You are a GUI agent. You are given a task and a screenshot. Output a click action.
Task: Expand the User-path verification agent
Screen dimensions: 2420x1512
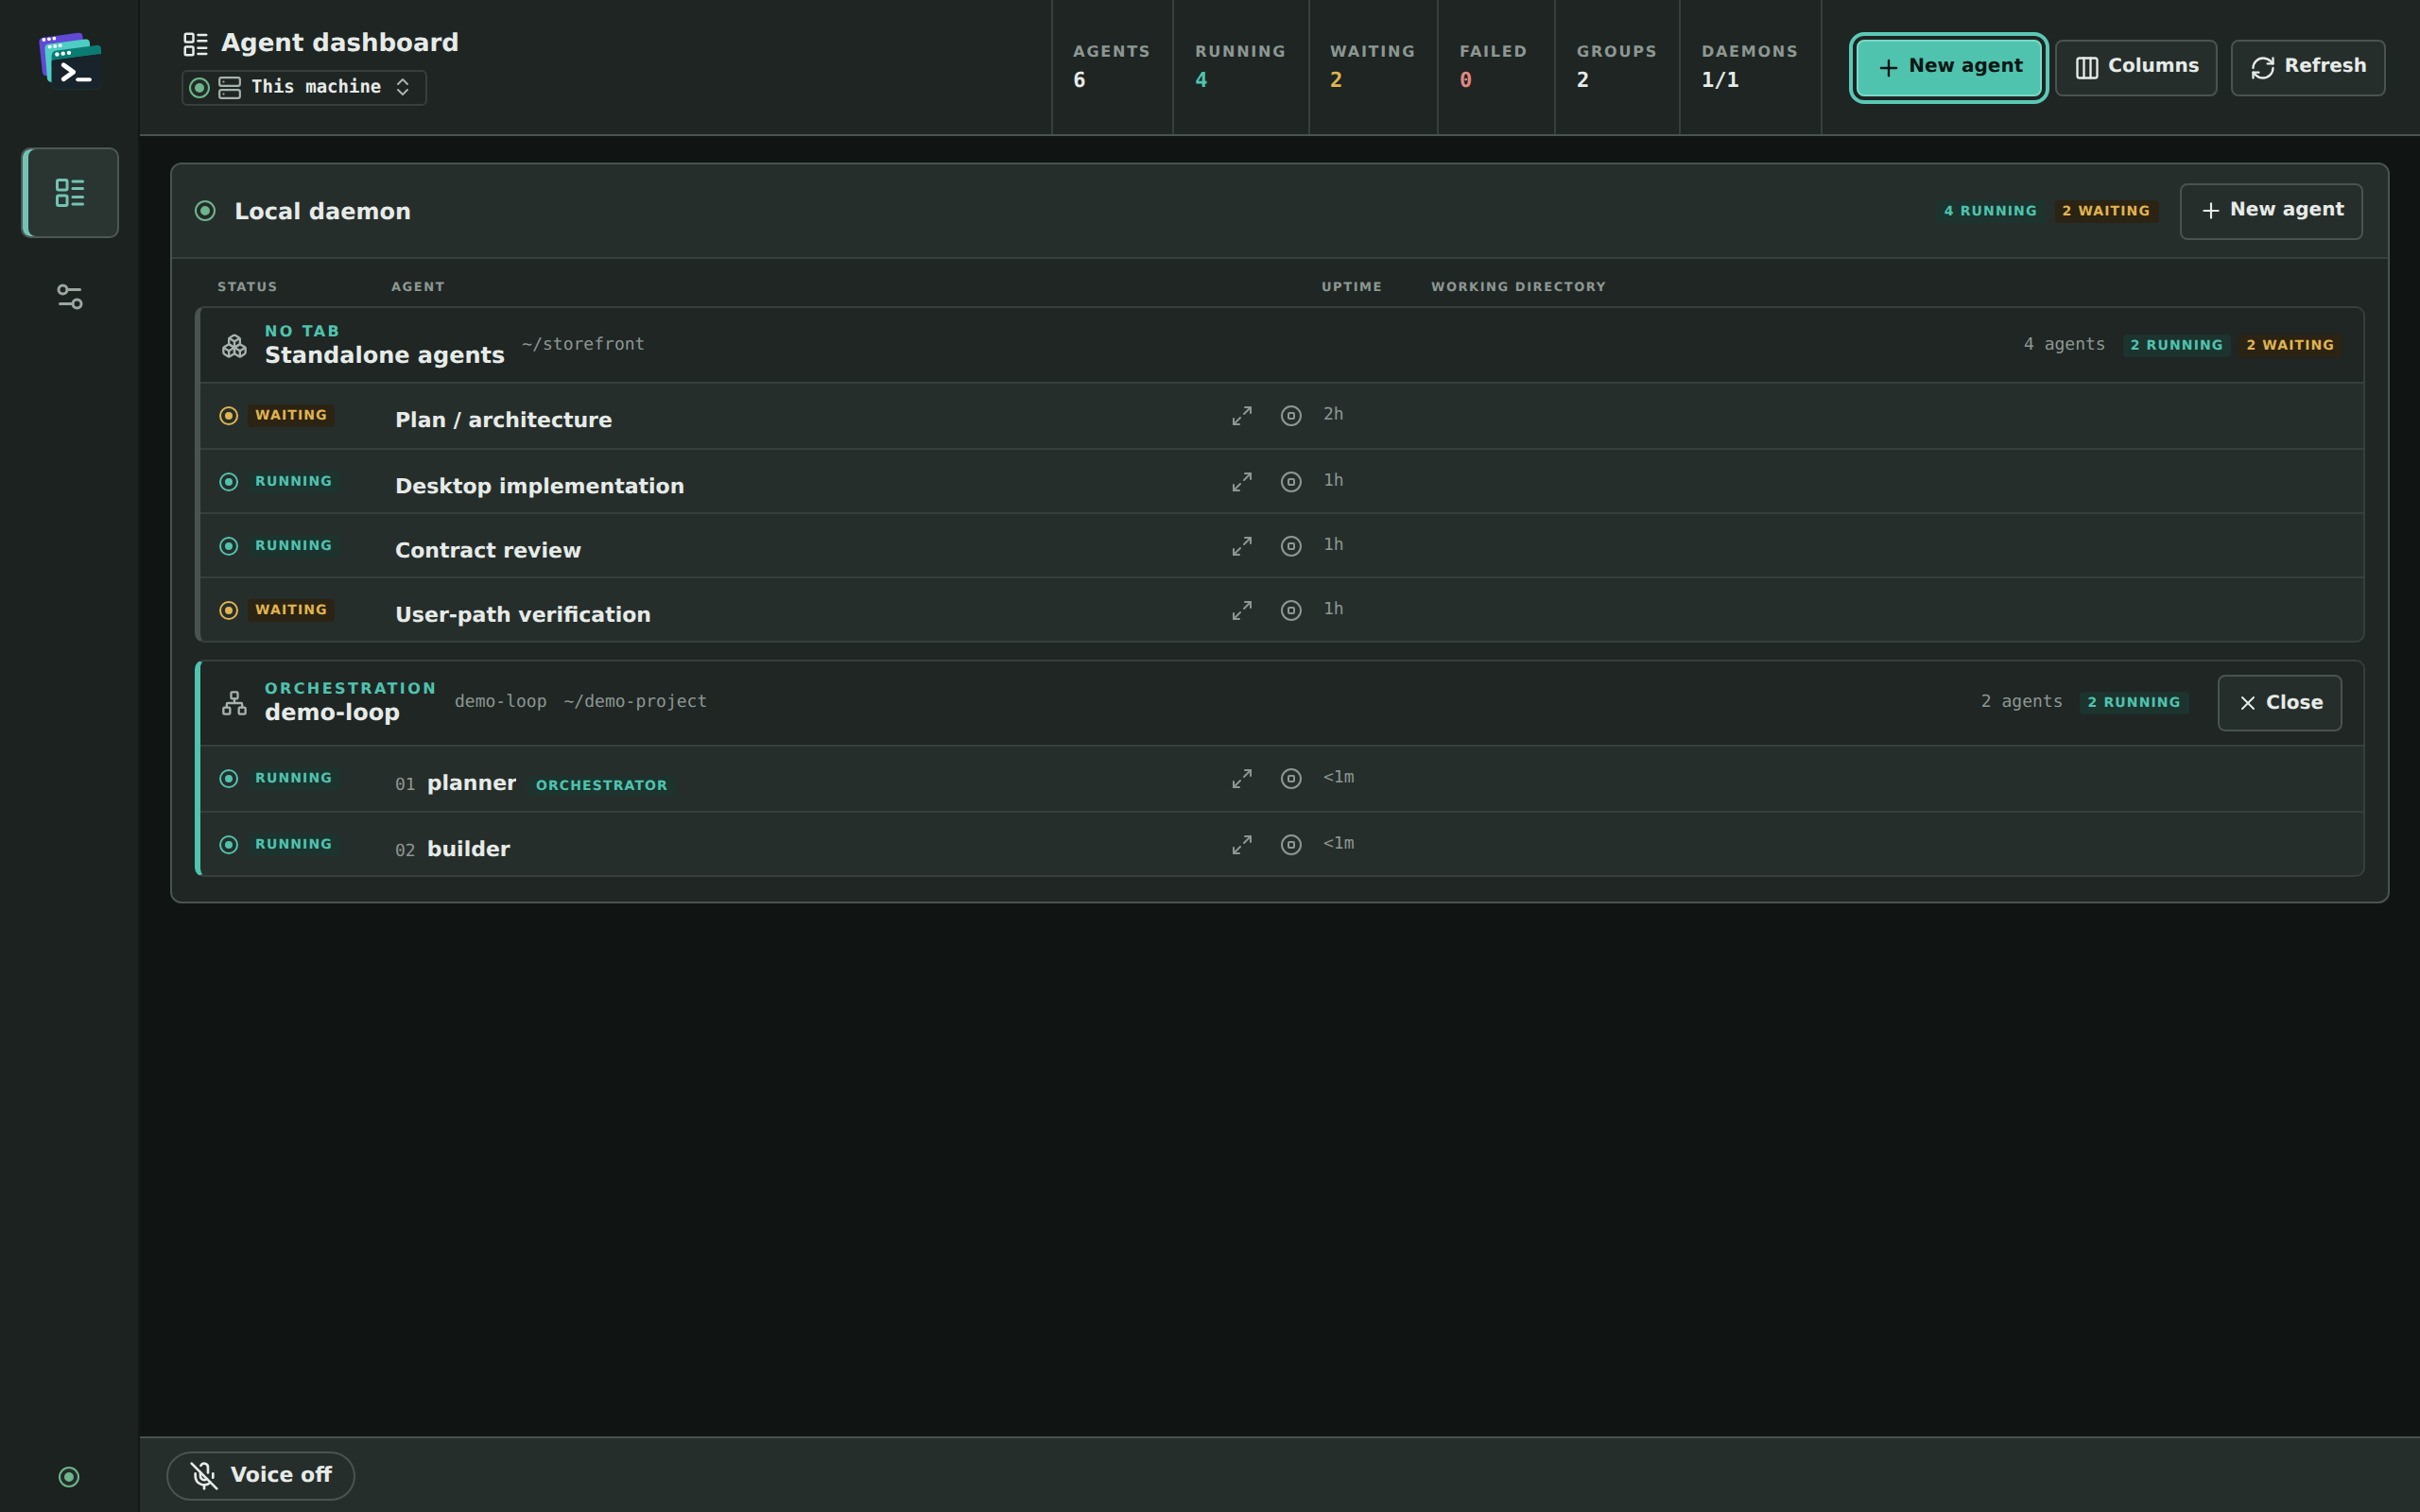pos(1242,610)
